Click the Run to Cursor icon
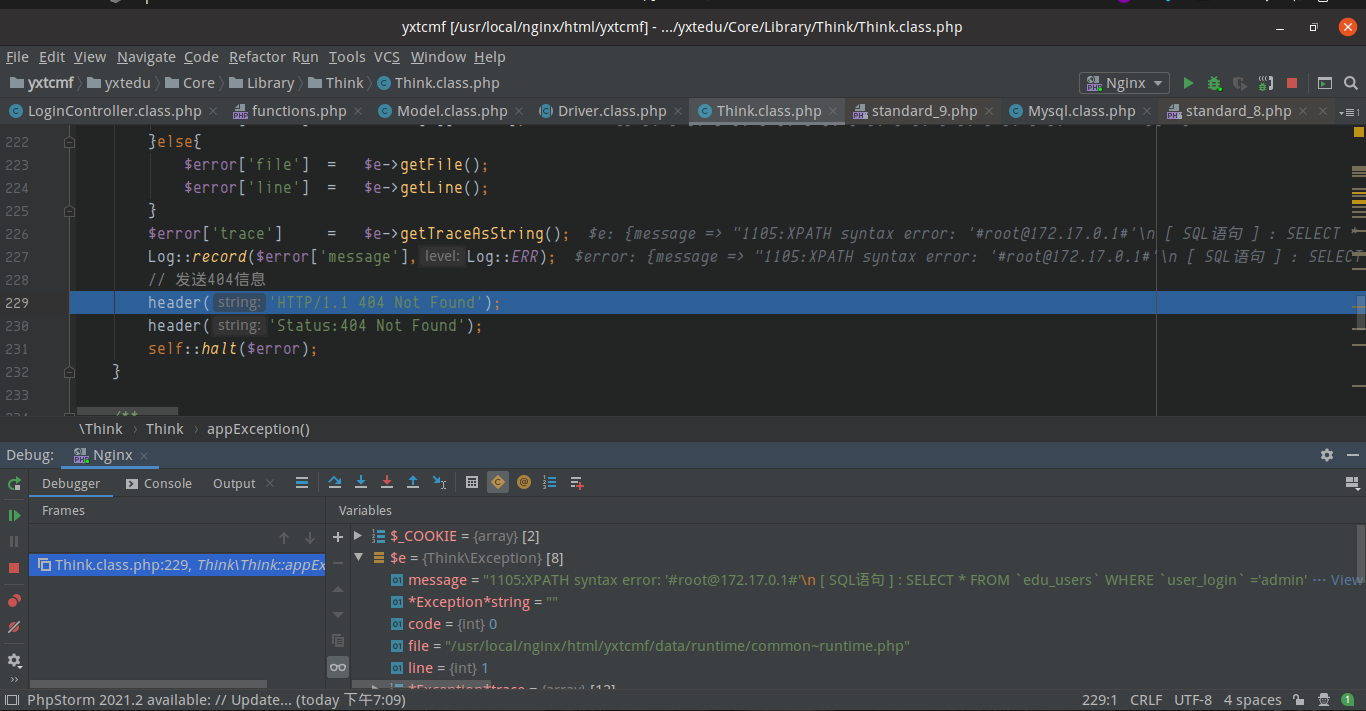1366x711 pixels. [x=439, y=483]
